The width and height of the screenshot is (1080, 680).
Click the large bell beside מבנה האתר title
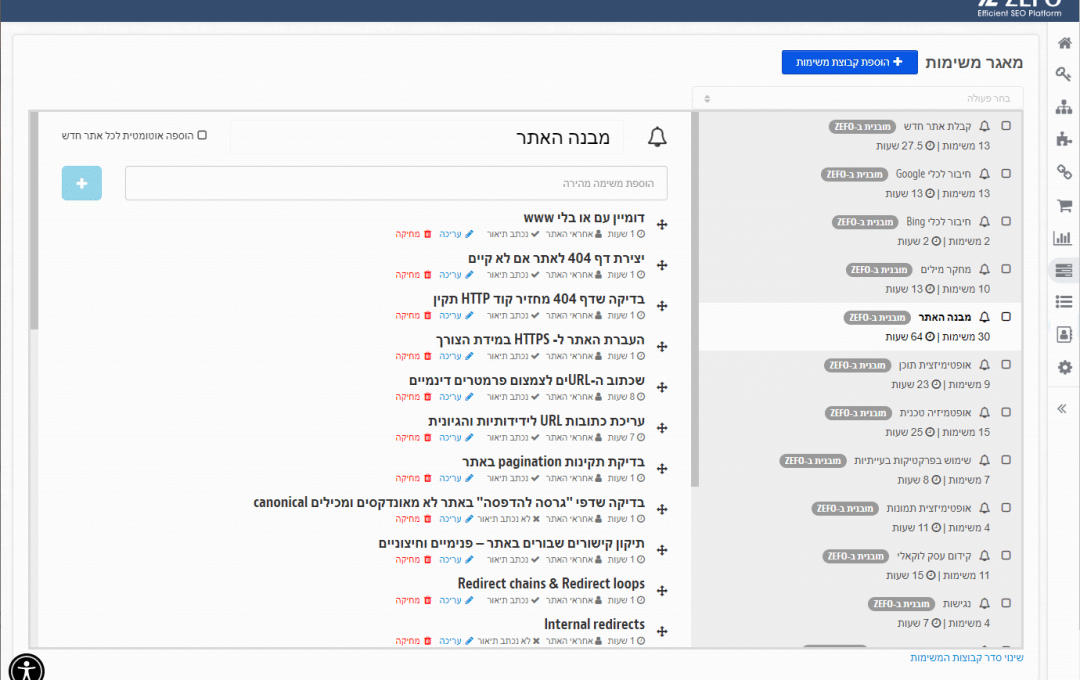coord(657,136)
